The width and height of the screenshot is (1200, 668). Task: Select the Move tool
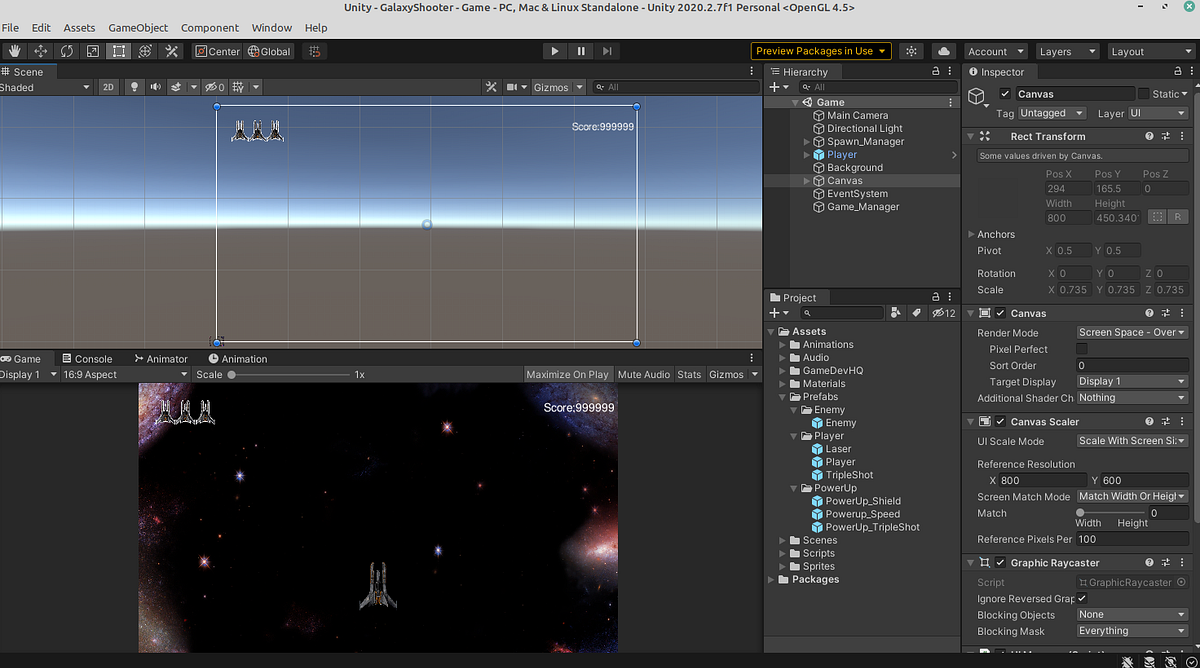(41, 51)
